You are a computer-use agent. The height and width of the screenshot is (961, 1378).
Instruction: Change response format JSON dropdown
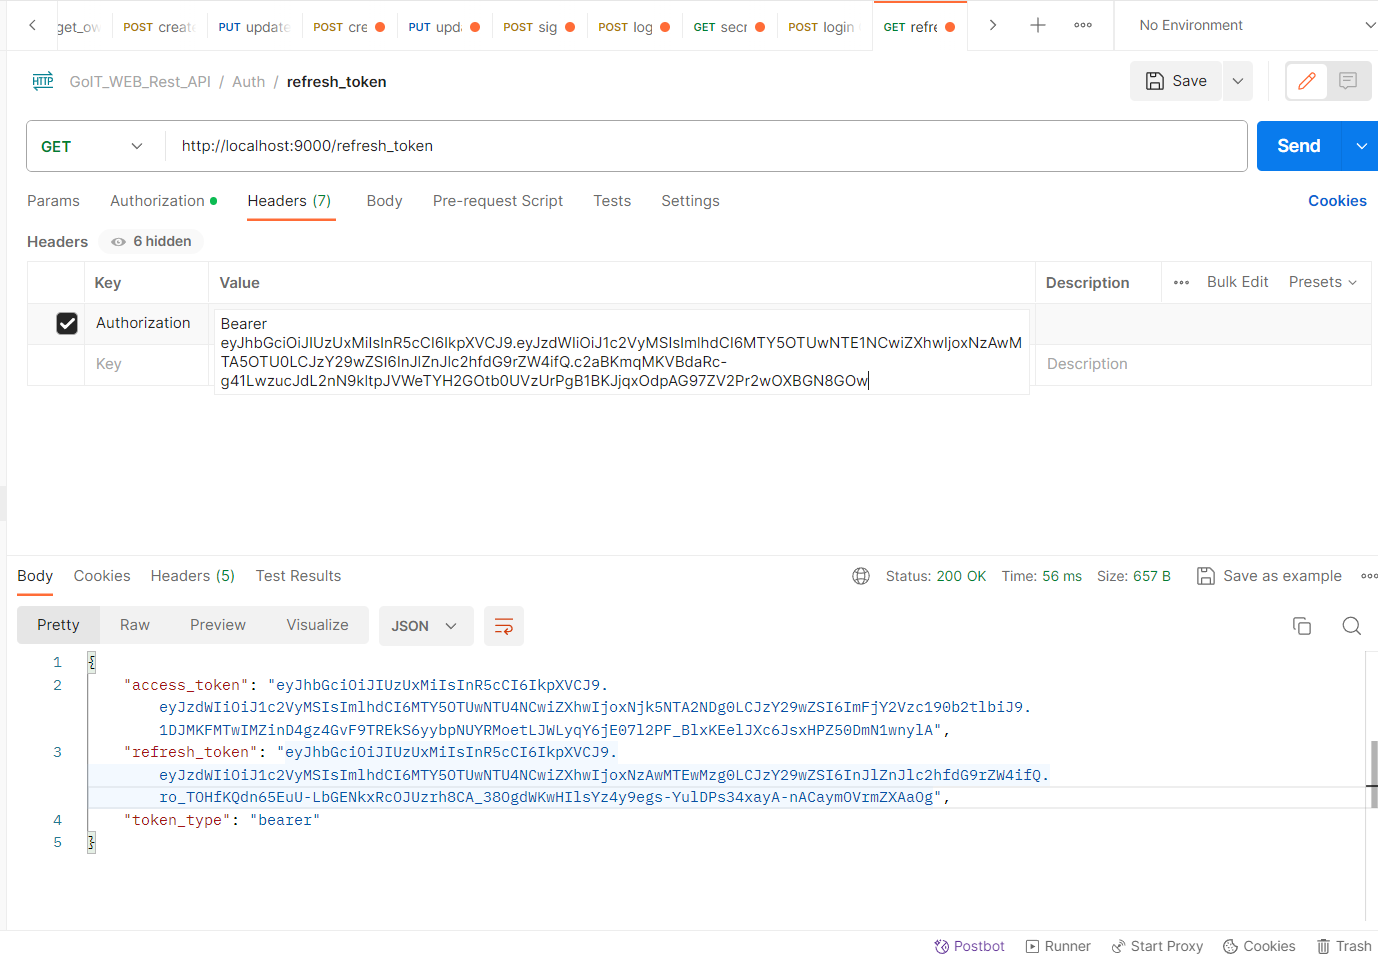pos(424,626)
